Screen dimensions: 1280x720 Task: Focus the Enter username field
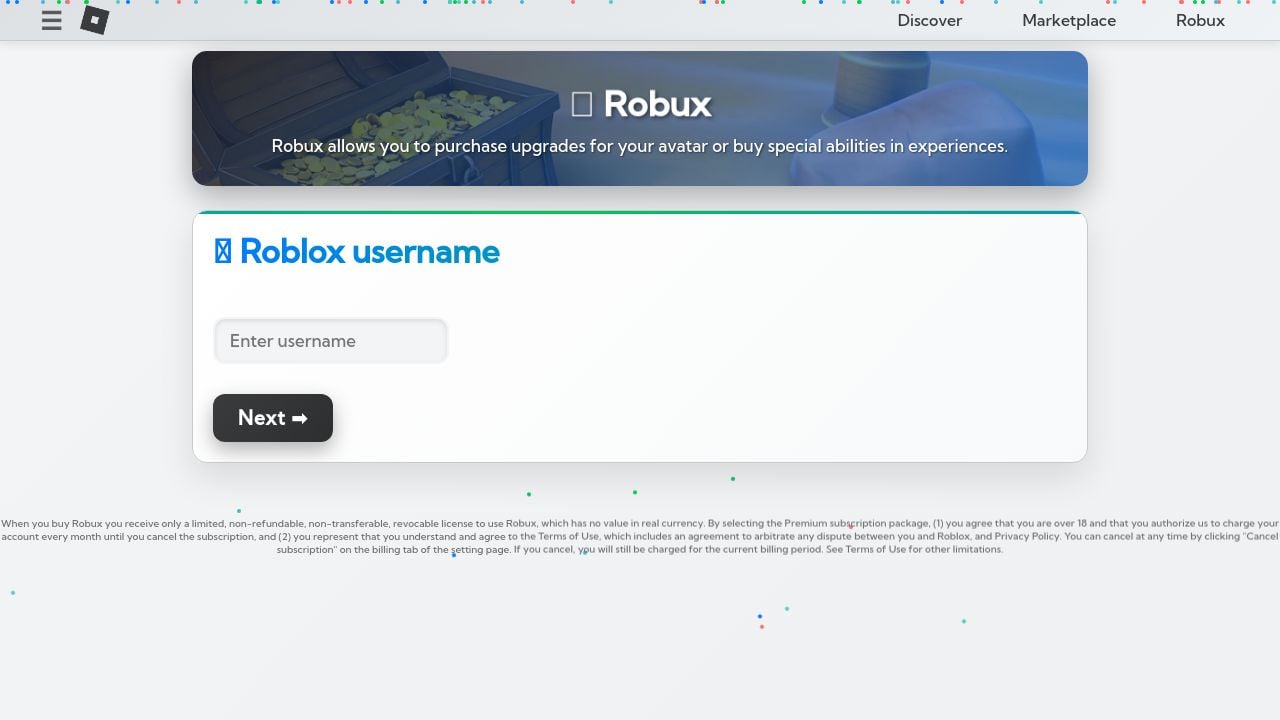(330, 341)
